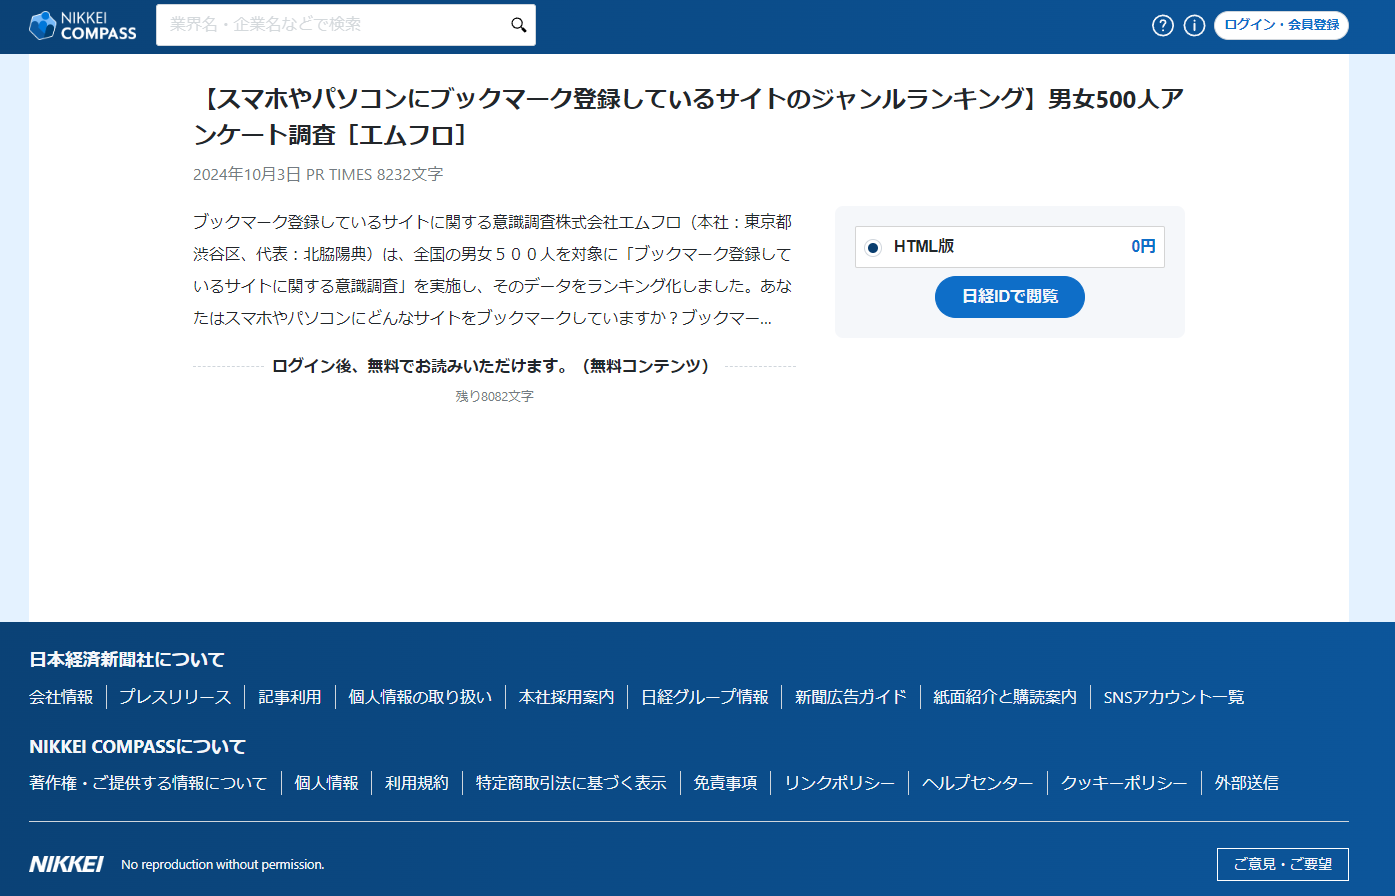1395x896 pixels.
Task: Open the 本社採用案内 link
Action: coord(567,697)
